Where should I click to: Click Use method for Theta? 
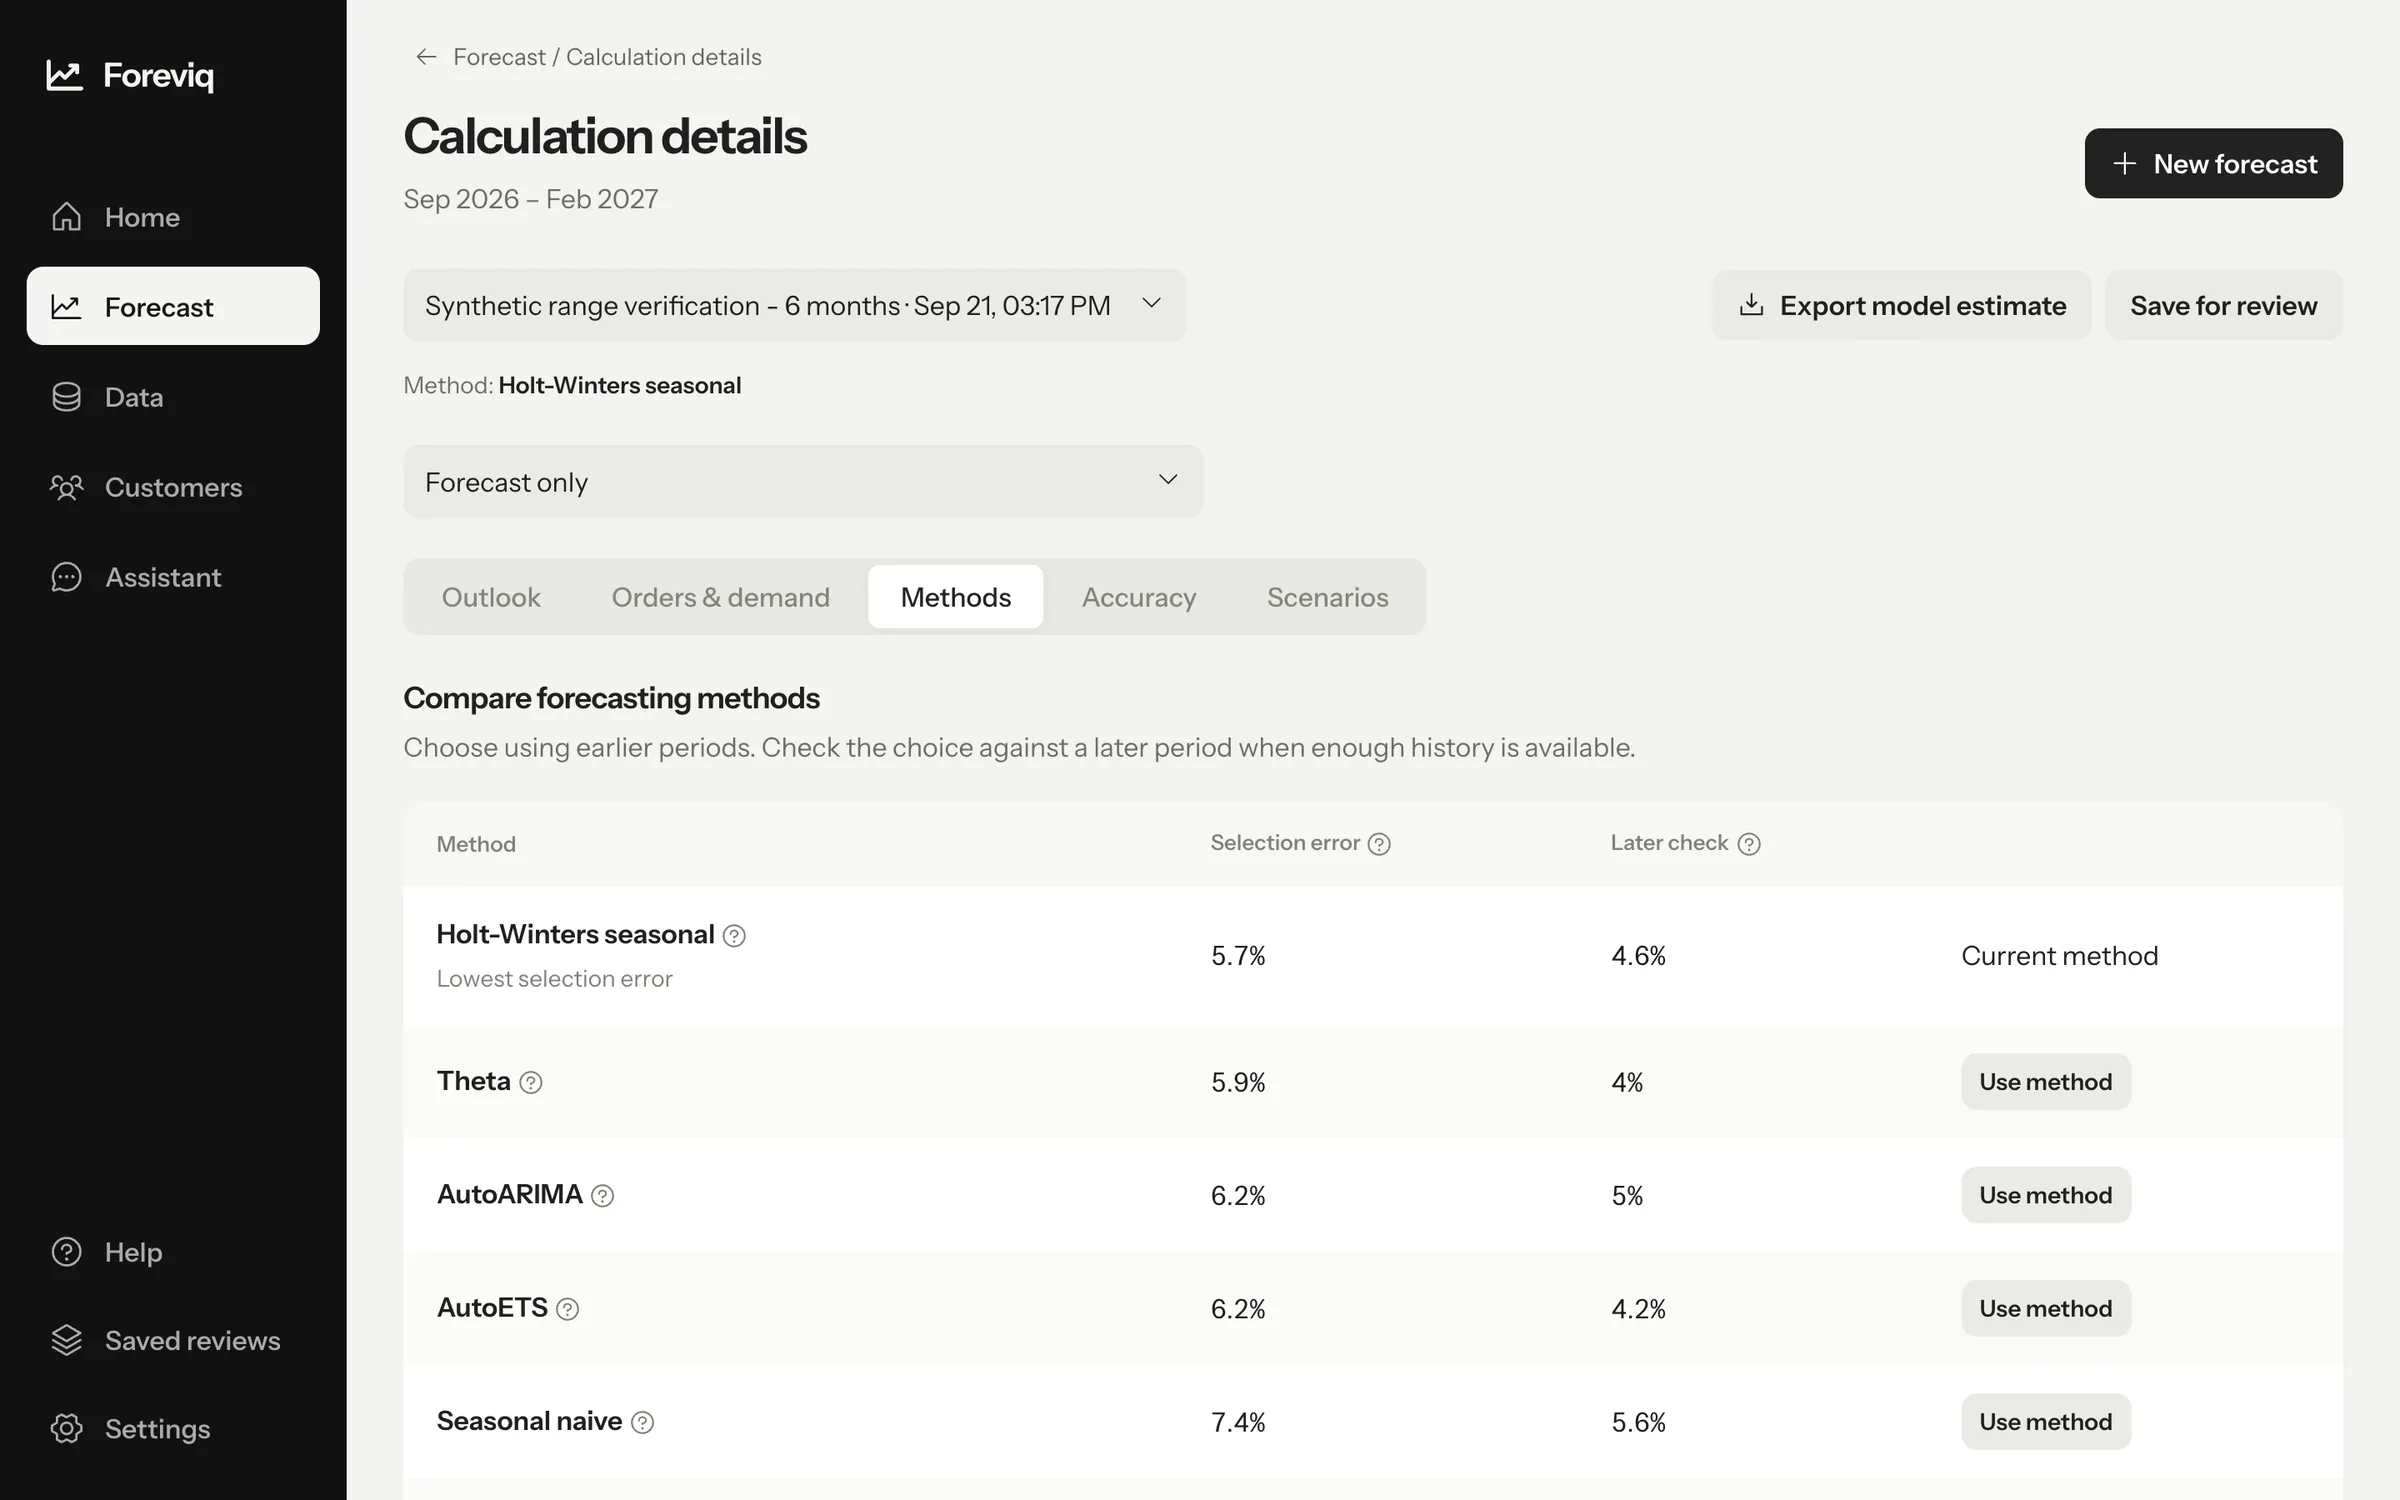click(x=2045, y=1082)
